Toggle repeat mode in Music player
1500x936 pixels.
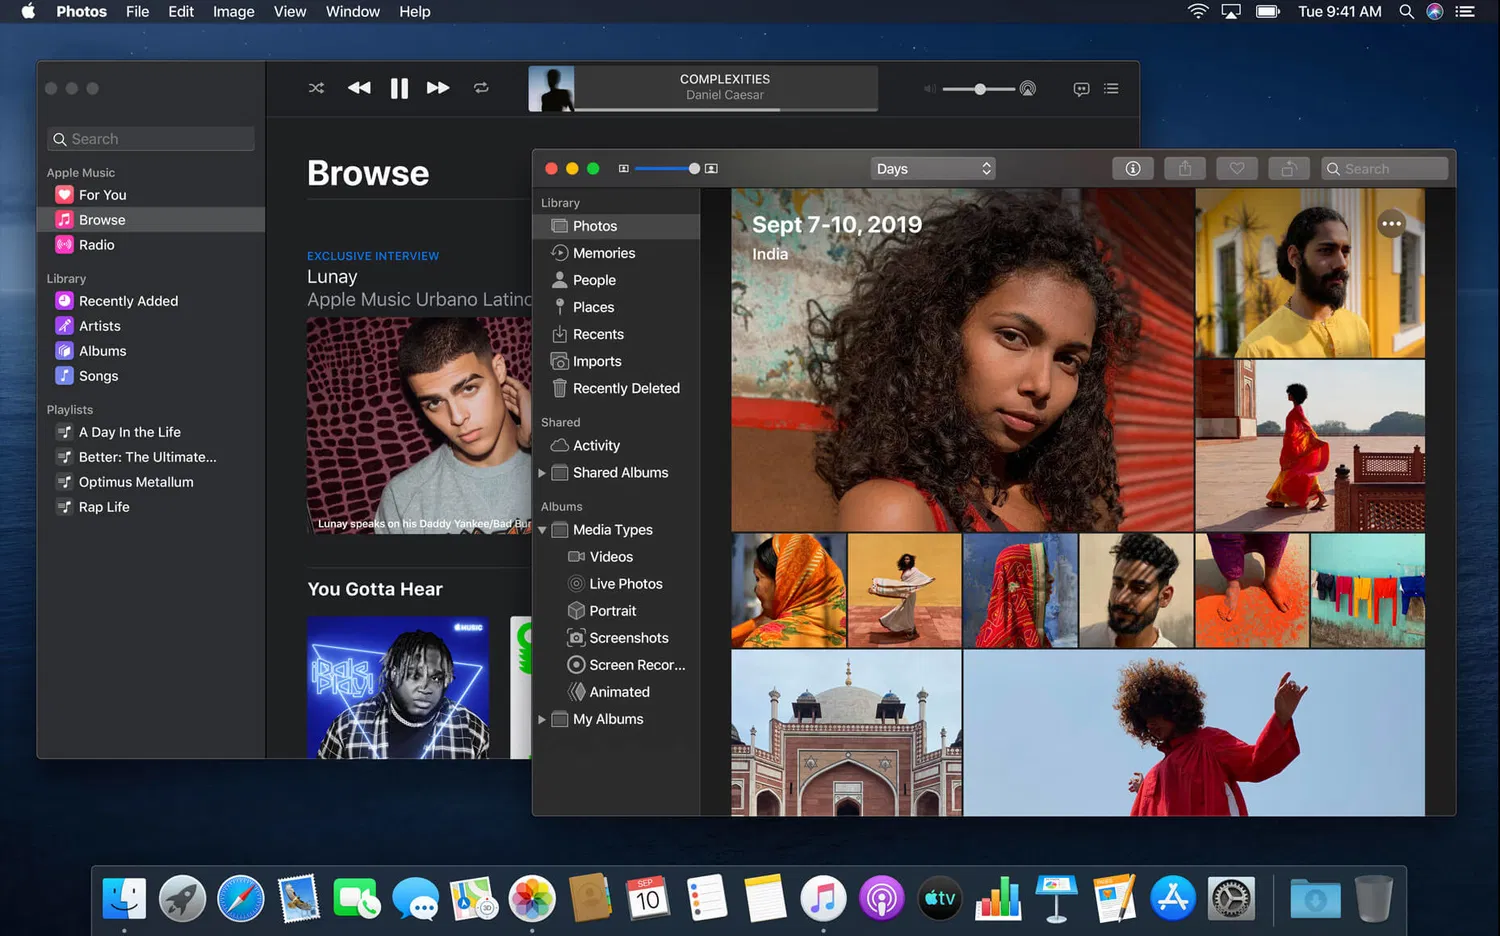481,88
